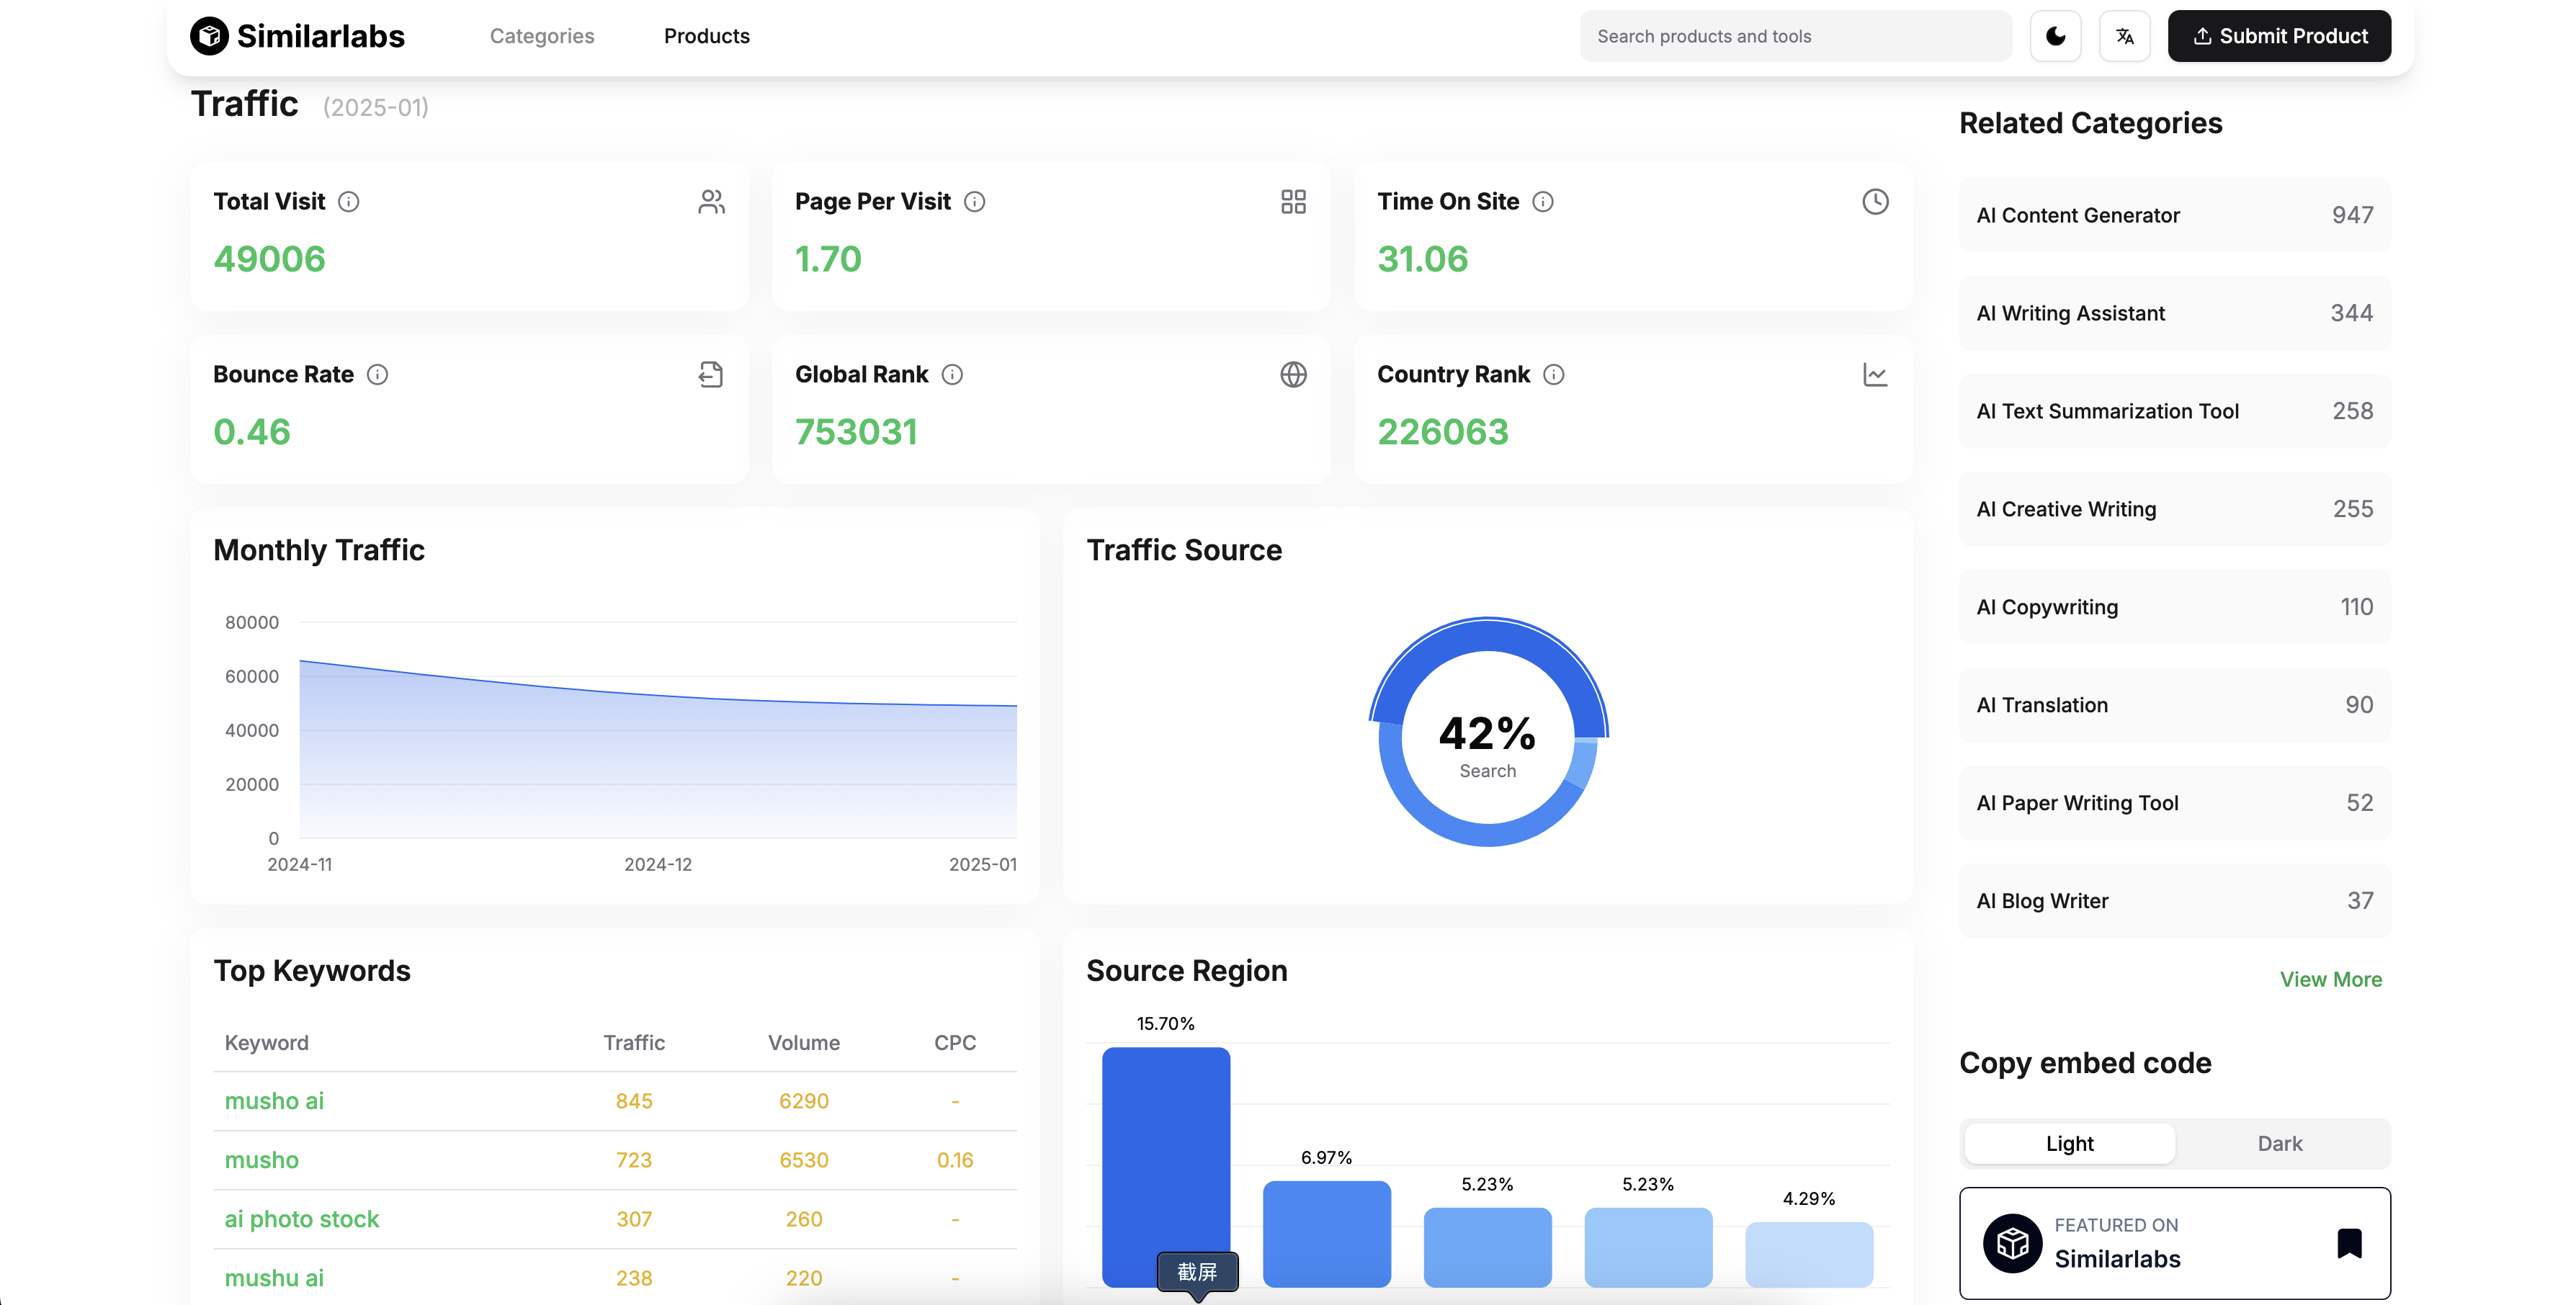Click the CPC column header
Viewport: 2576px width, 1305px height.
coord(954,1043)
